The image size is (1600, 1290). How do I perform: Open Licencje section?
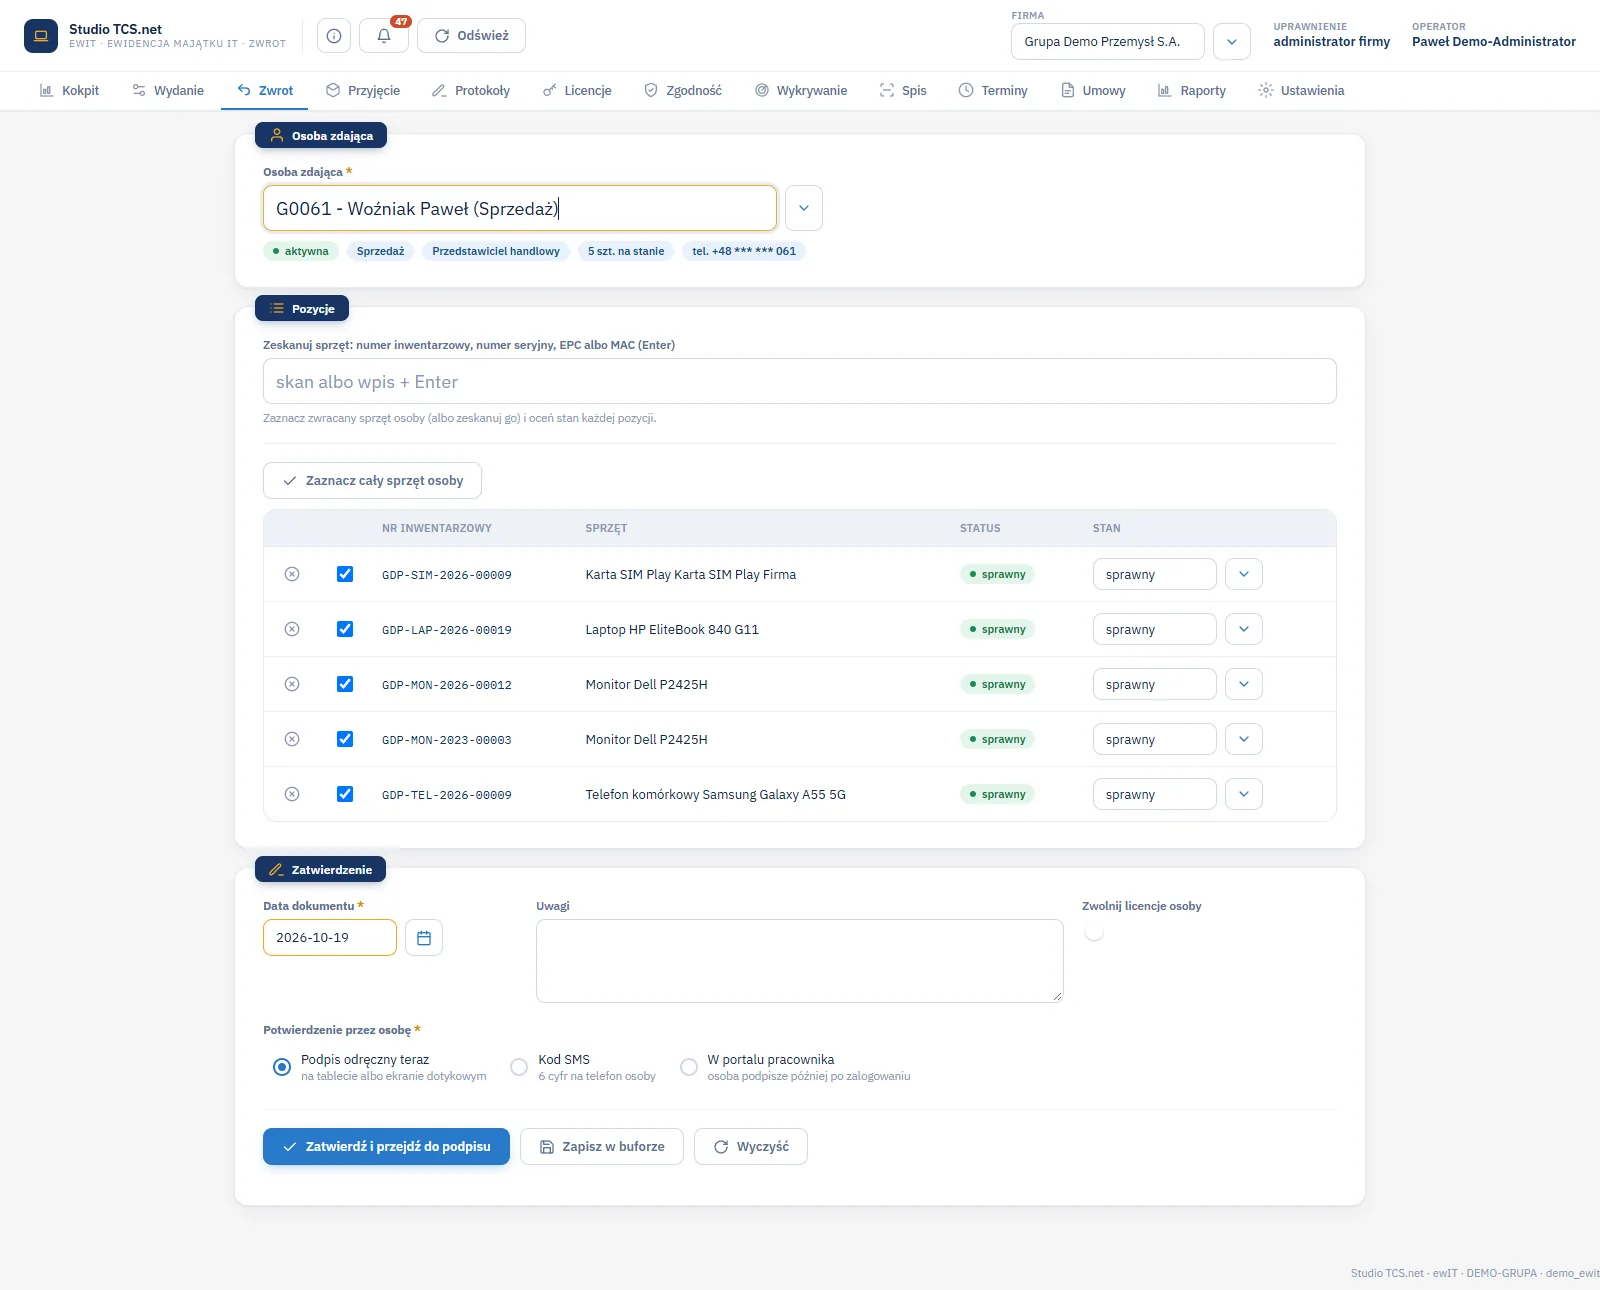[577, 91]
